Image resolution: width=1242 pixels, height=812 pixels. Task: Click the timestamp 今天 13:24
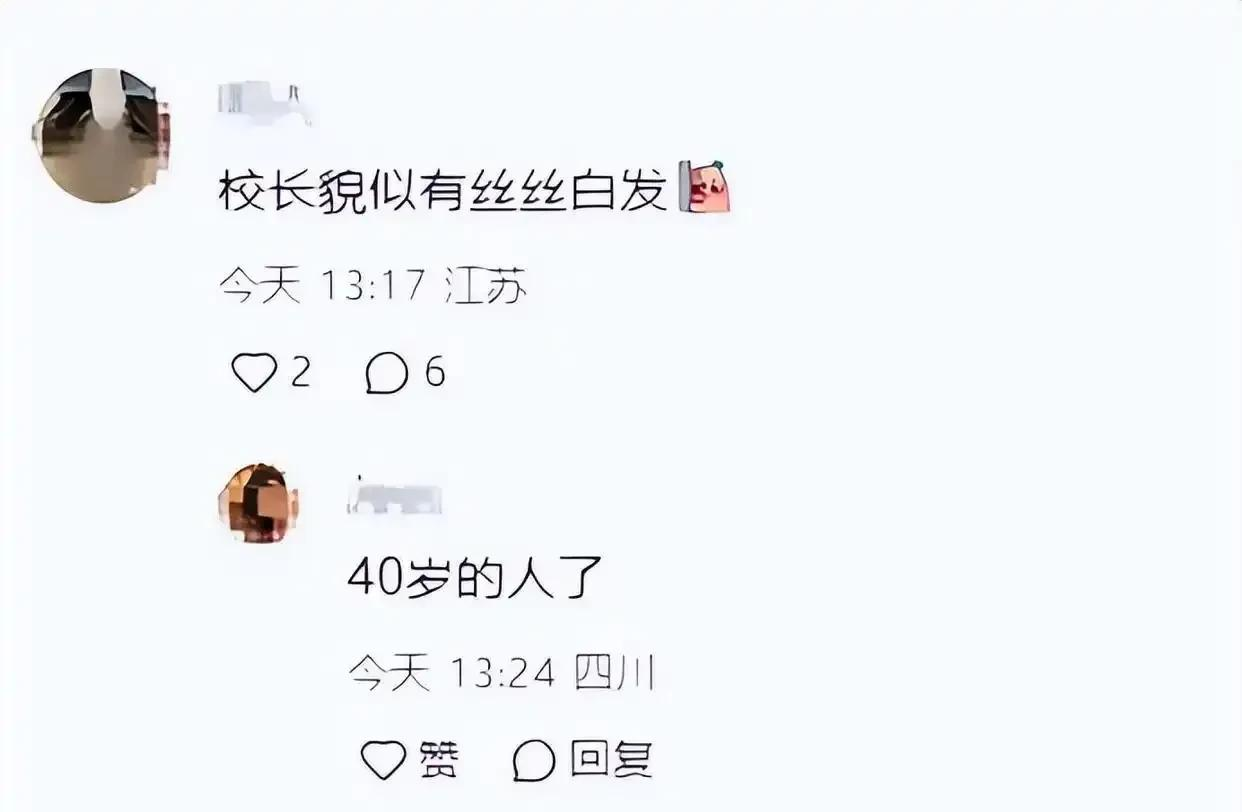[452, 674]
